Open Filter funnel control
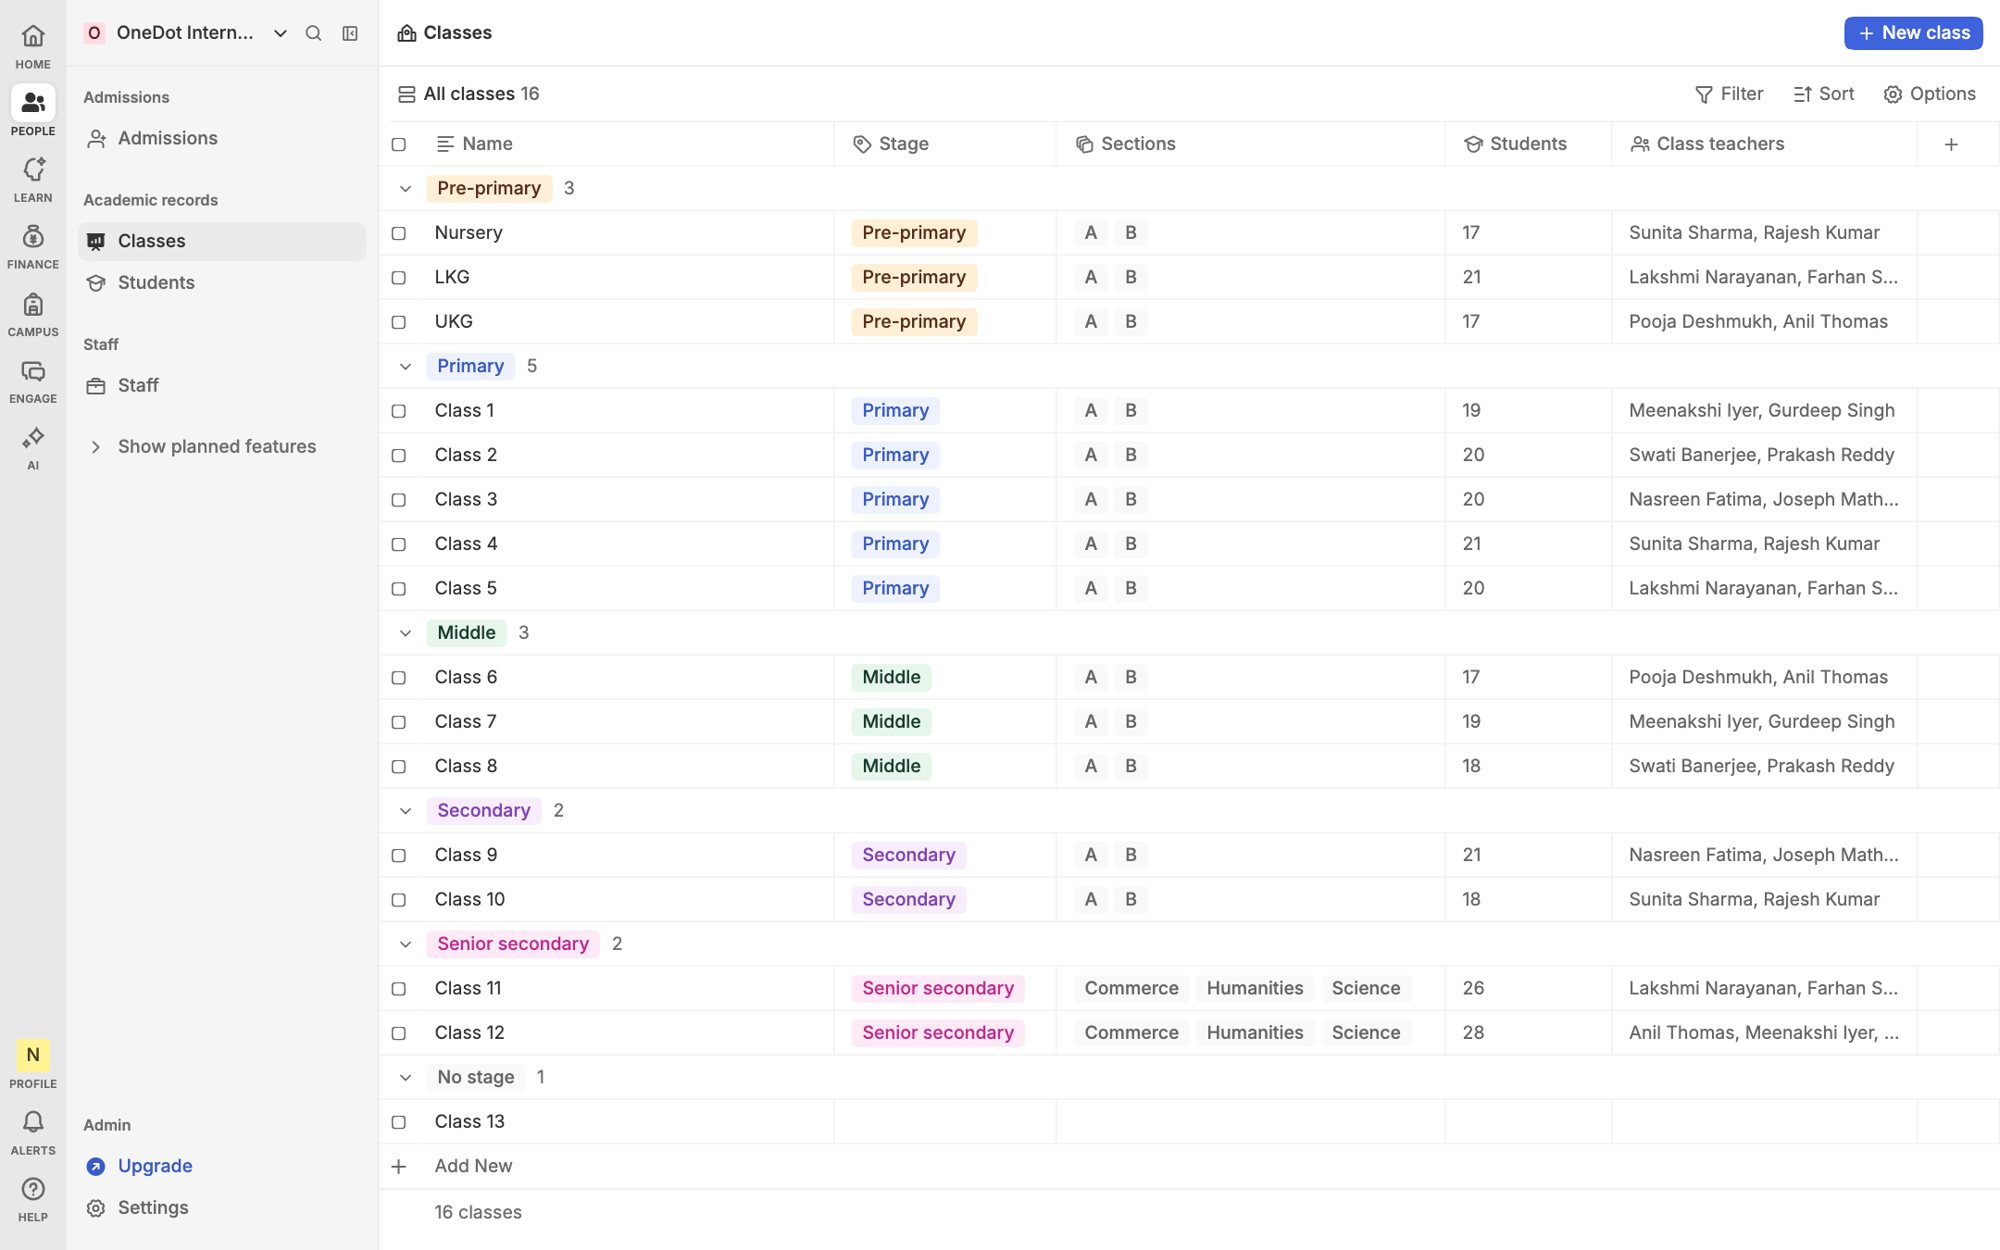Screen dimensions: 2000x1250 click(1729, 94)
